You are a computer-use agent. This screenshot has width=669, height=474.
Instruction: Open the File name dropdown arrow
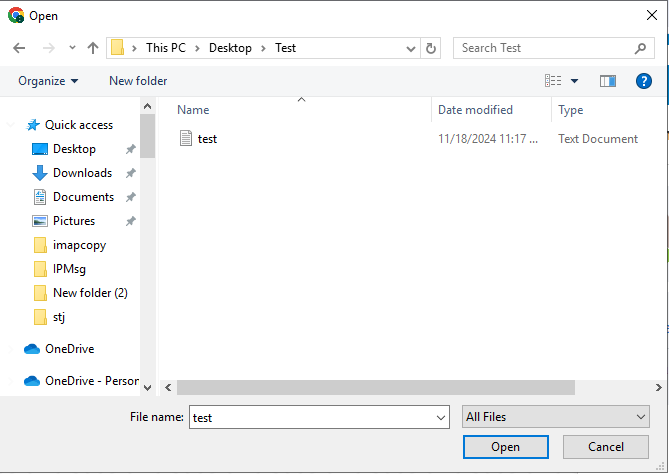[x=441, y=417]
